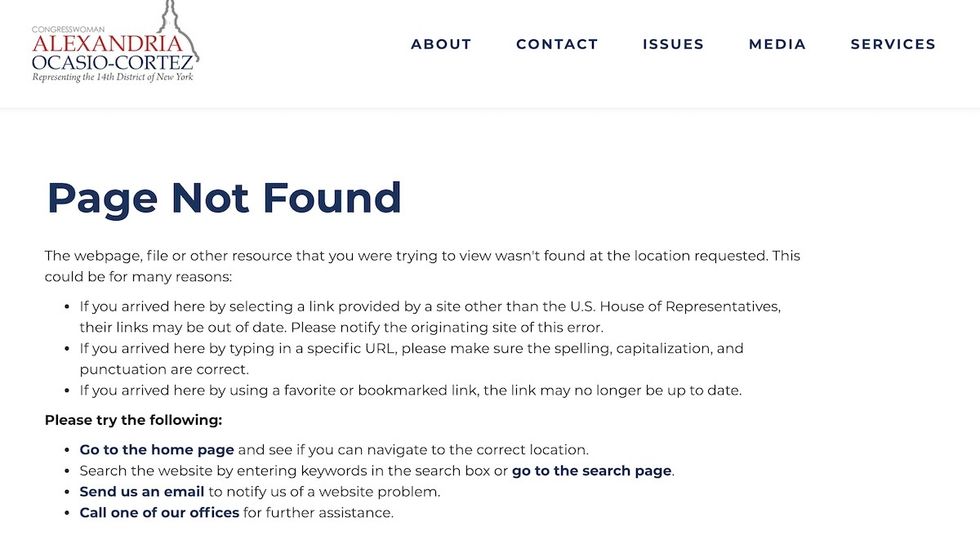
Task: Click the "Representing the 14th District" tagline
Action: coord(112,78)
